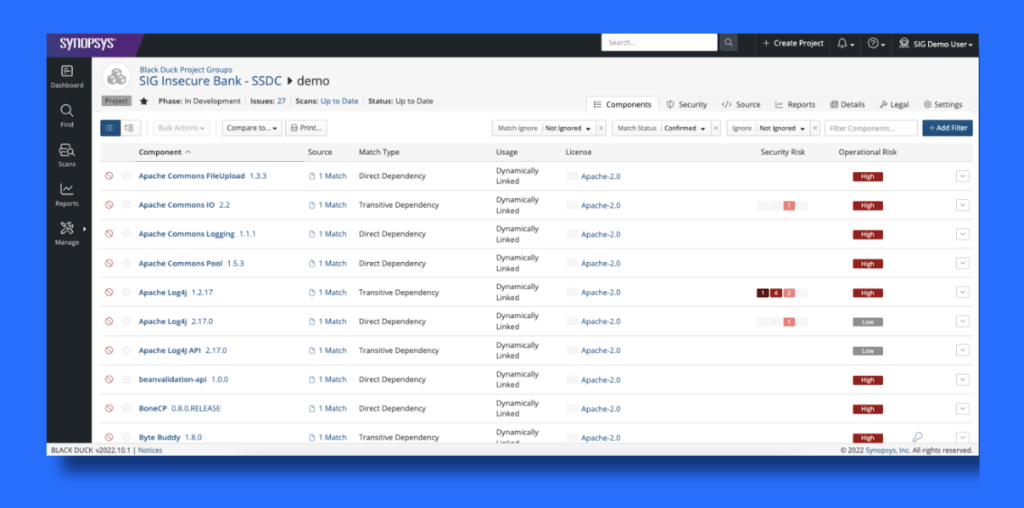Click review circle icon for Apache Commons Pool
Screen dimensions: 1024x508
[x=127, y=263]
